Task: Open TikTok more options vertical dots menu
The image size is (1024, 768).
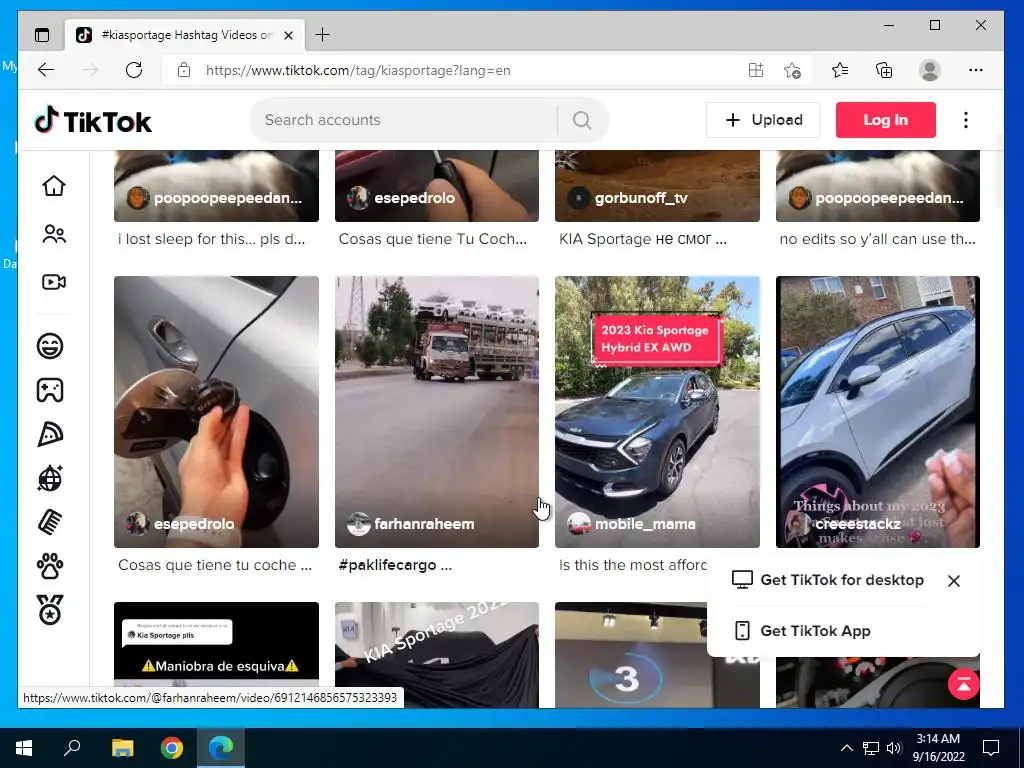Action: 966,120
